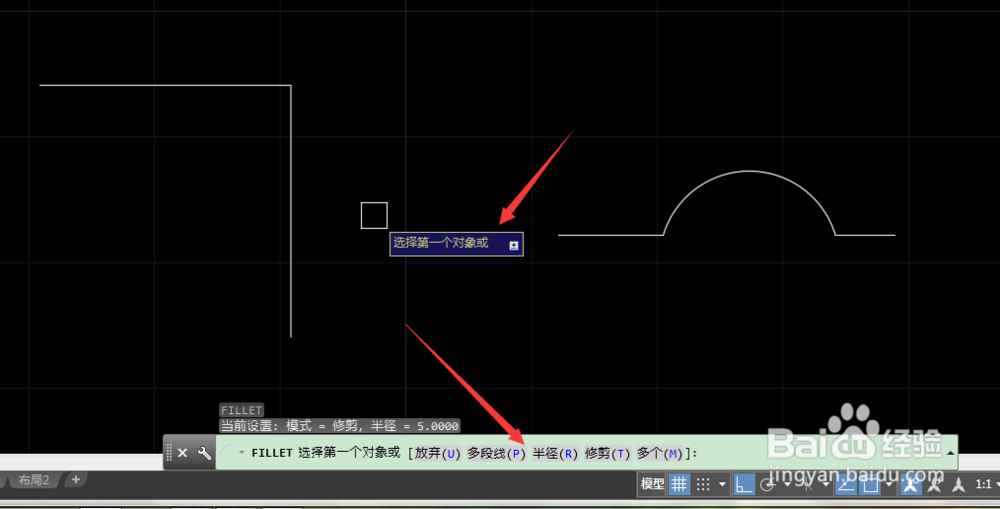Choose the 放弃(U) option
1000x509 pixels.
[438, 454]
